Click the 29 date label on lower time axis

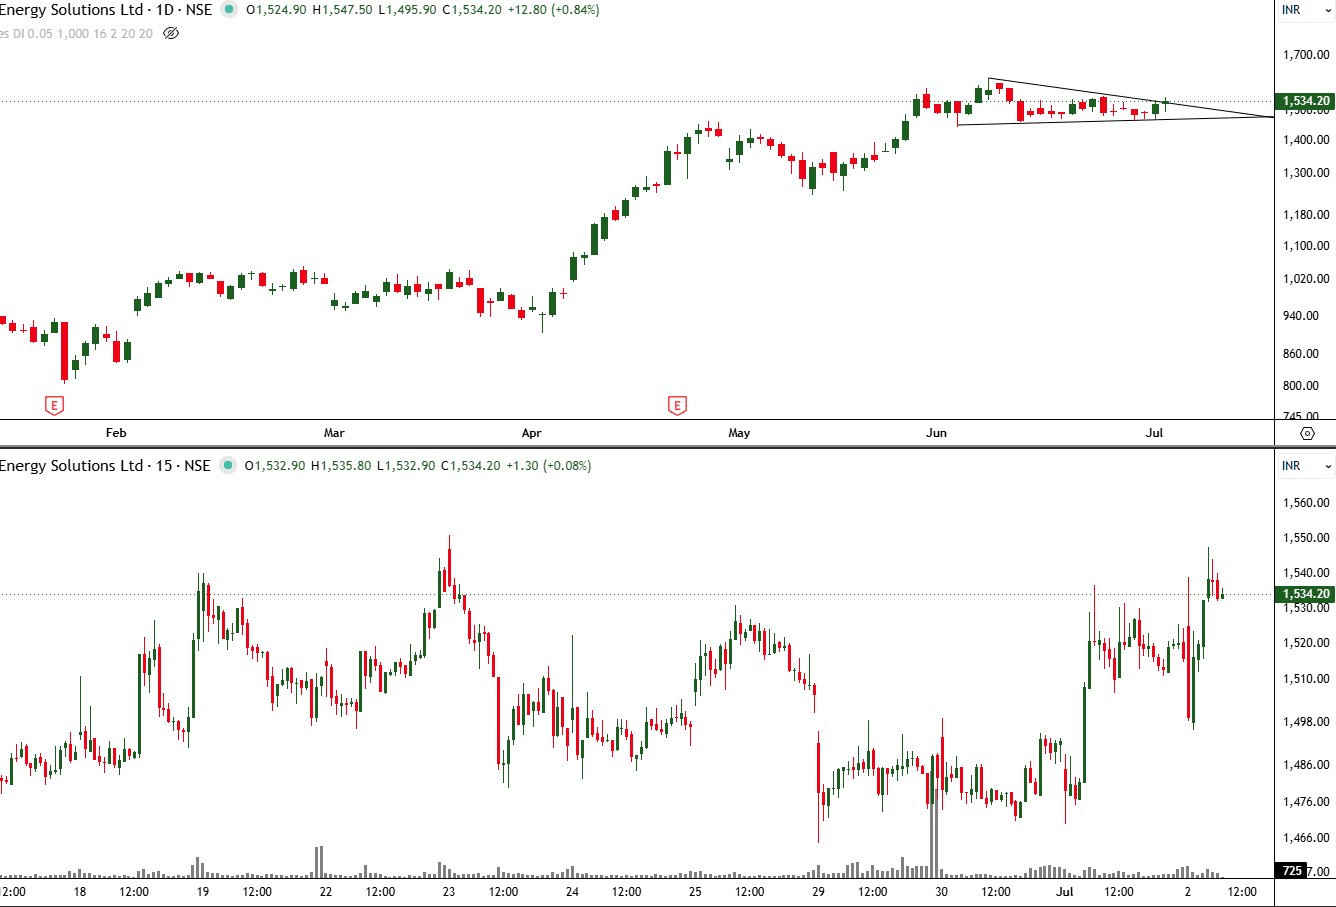[x=818, y=892]
